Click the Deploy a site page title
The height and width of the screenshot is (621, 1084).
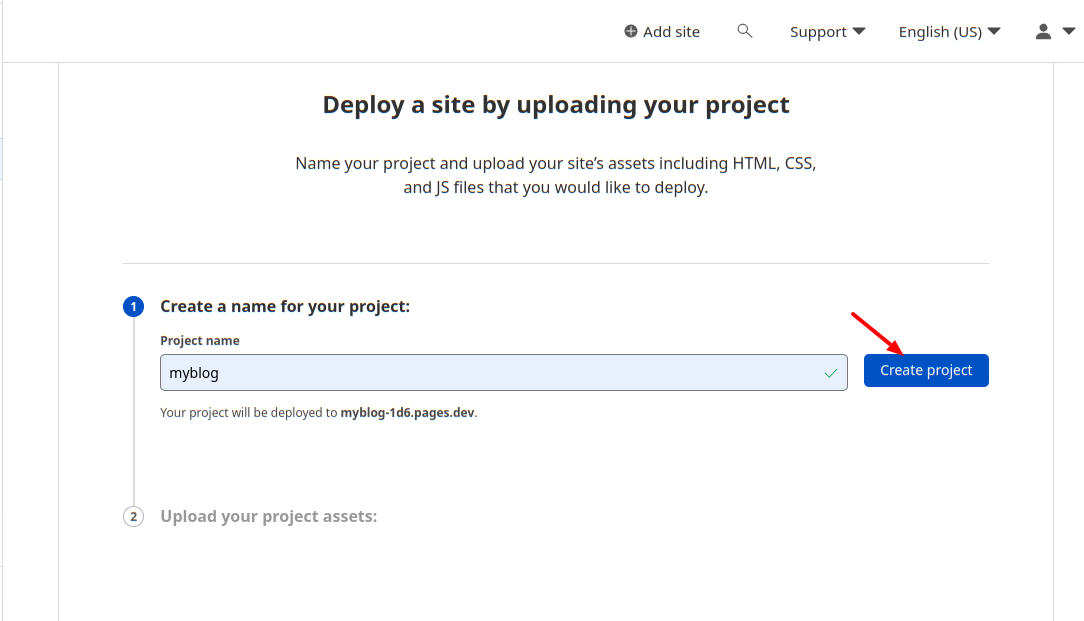556,105
